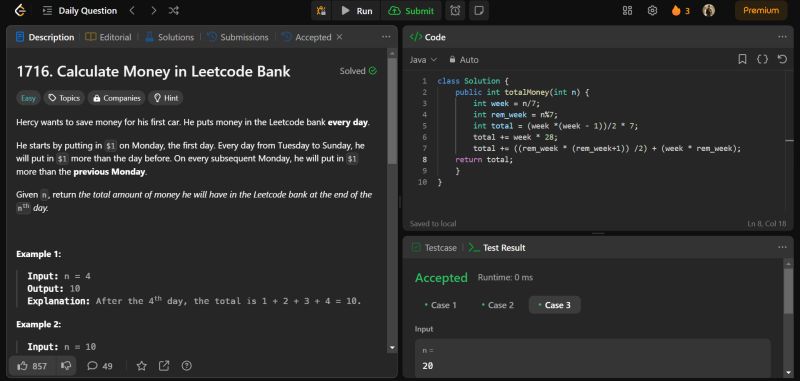Pick a random question shuffle icon

pos(173,11)
